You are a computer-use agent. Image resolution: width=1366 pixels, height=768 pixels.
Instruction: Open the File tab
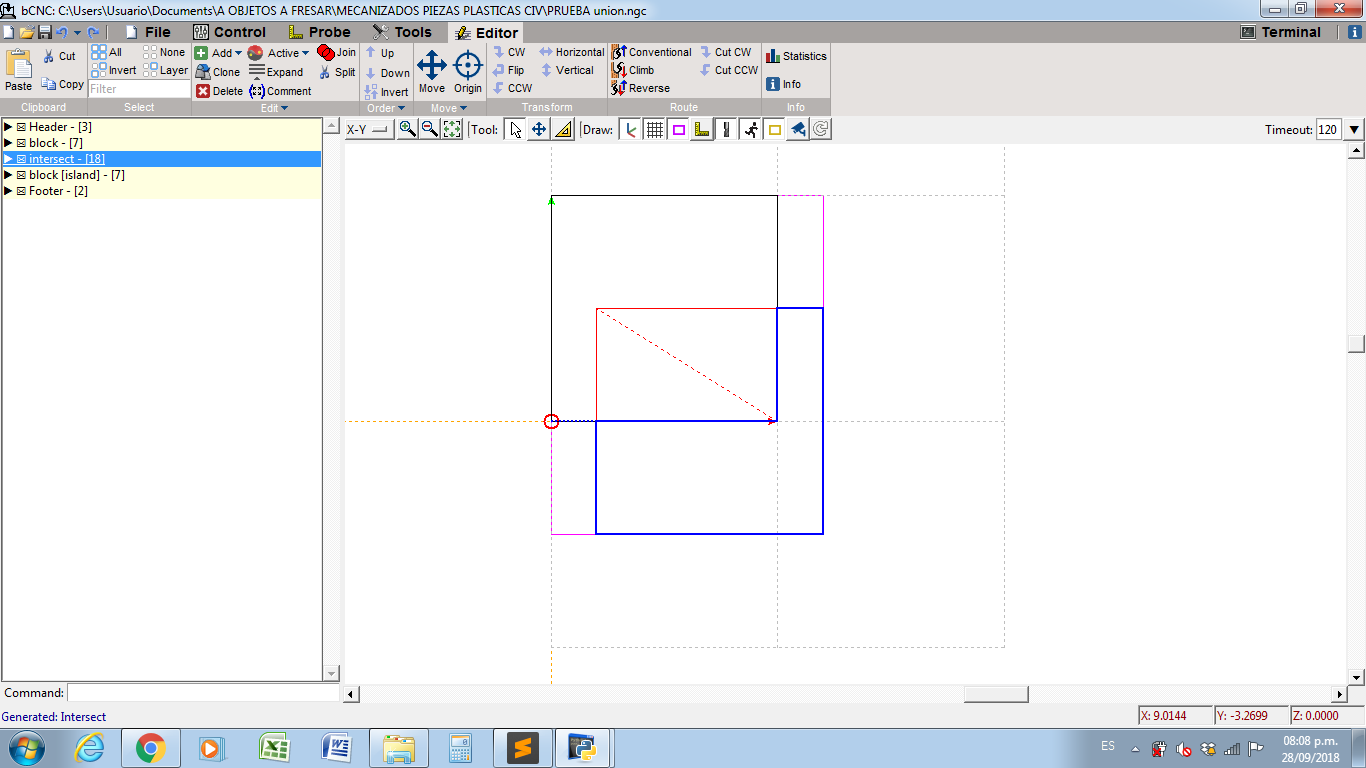pyautogui.click(x=146, y=32)
